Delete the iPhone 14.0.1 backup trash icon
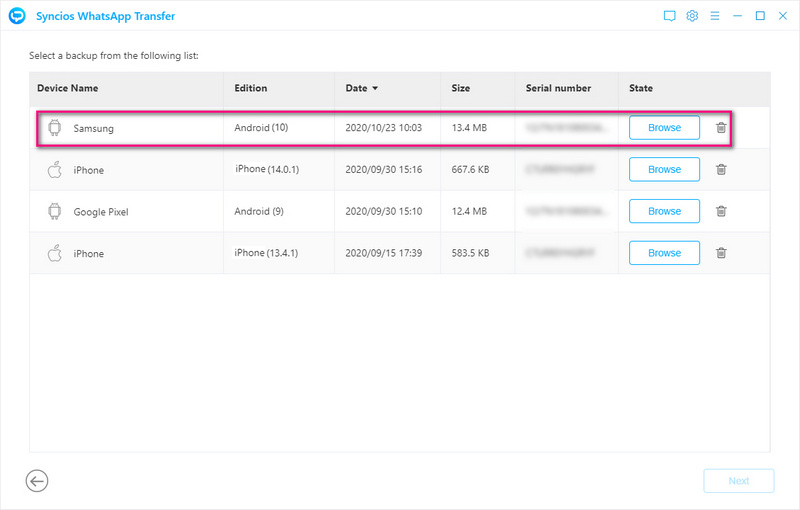Screen dimensions: 800x510 (x=721, y=169)
